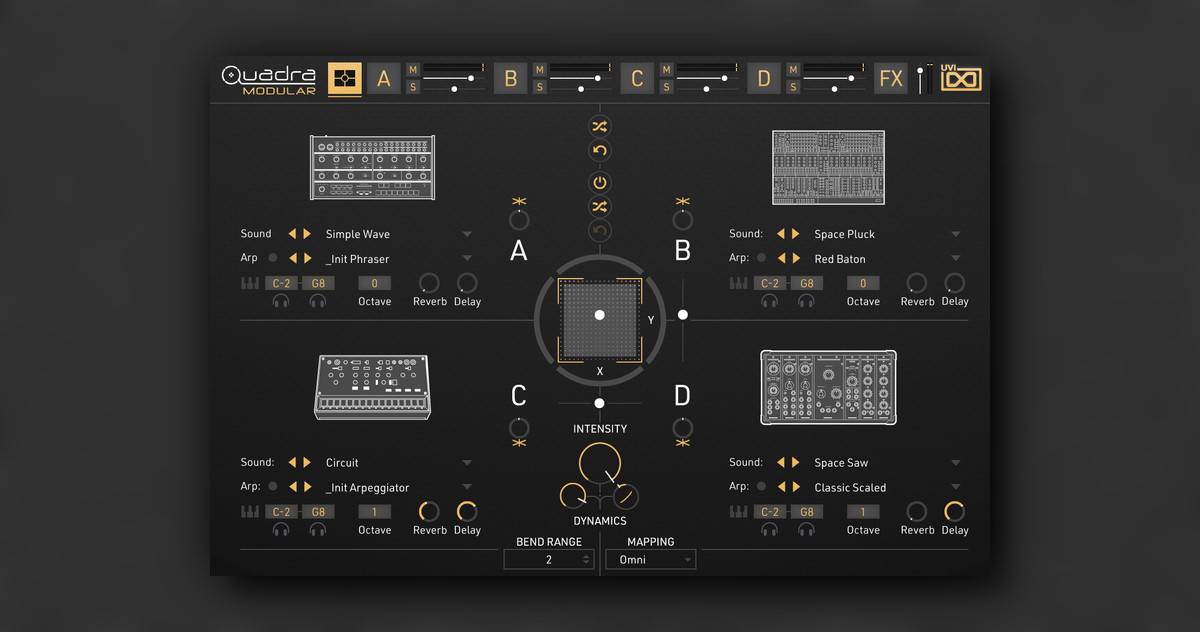Image resolution: width=1200 pixels, height=632 pixels.
Task: Click the Space Saw Octave value box
Action: pos(863,512)
